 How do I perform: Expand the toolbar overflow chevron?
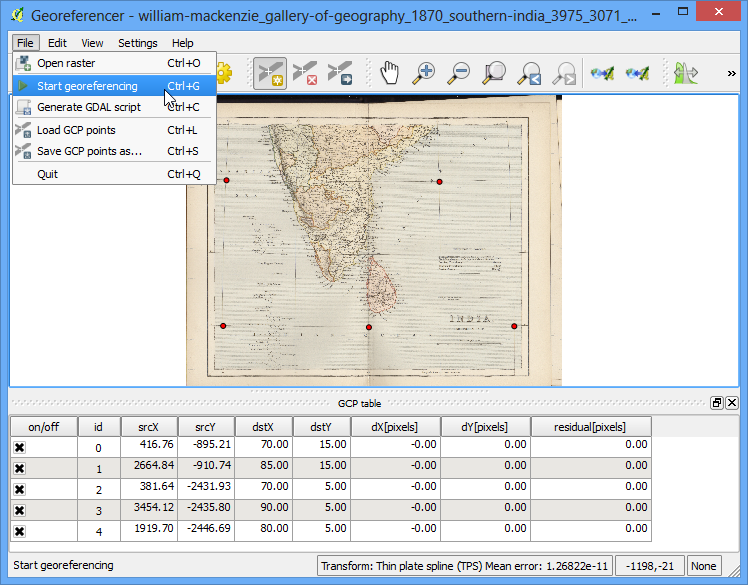(x=731, y=73)
